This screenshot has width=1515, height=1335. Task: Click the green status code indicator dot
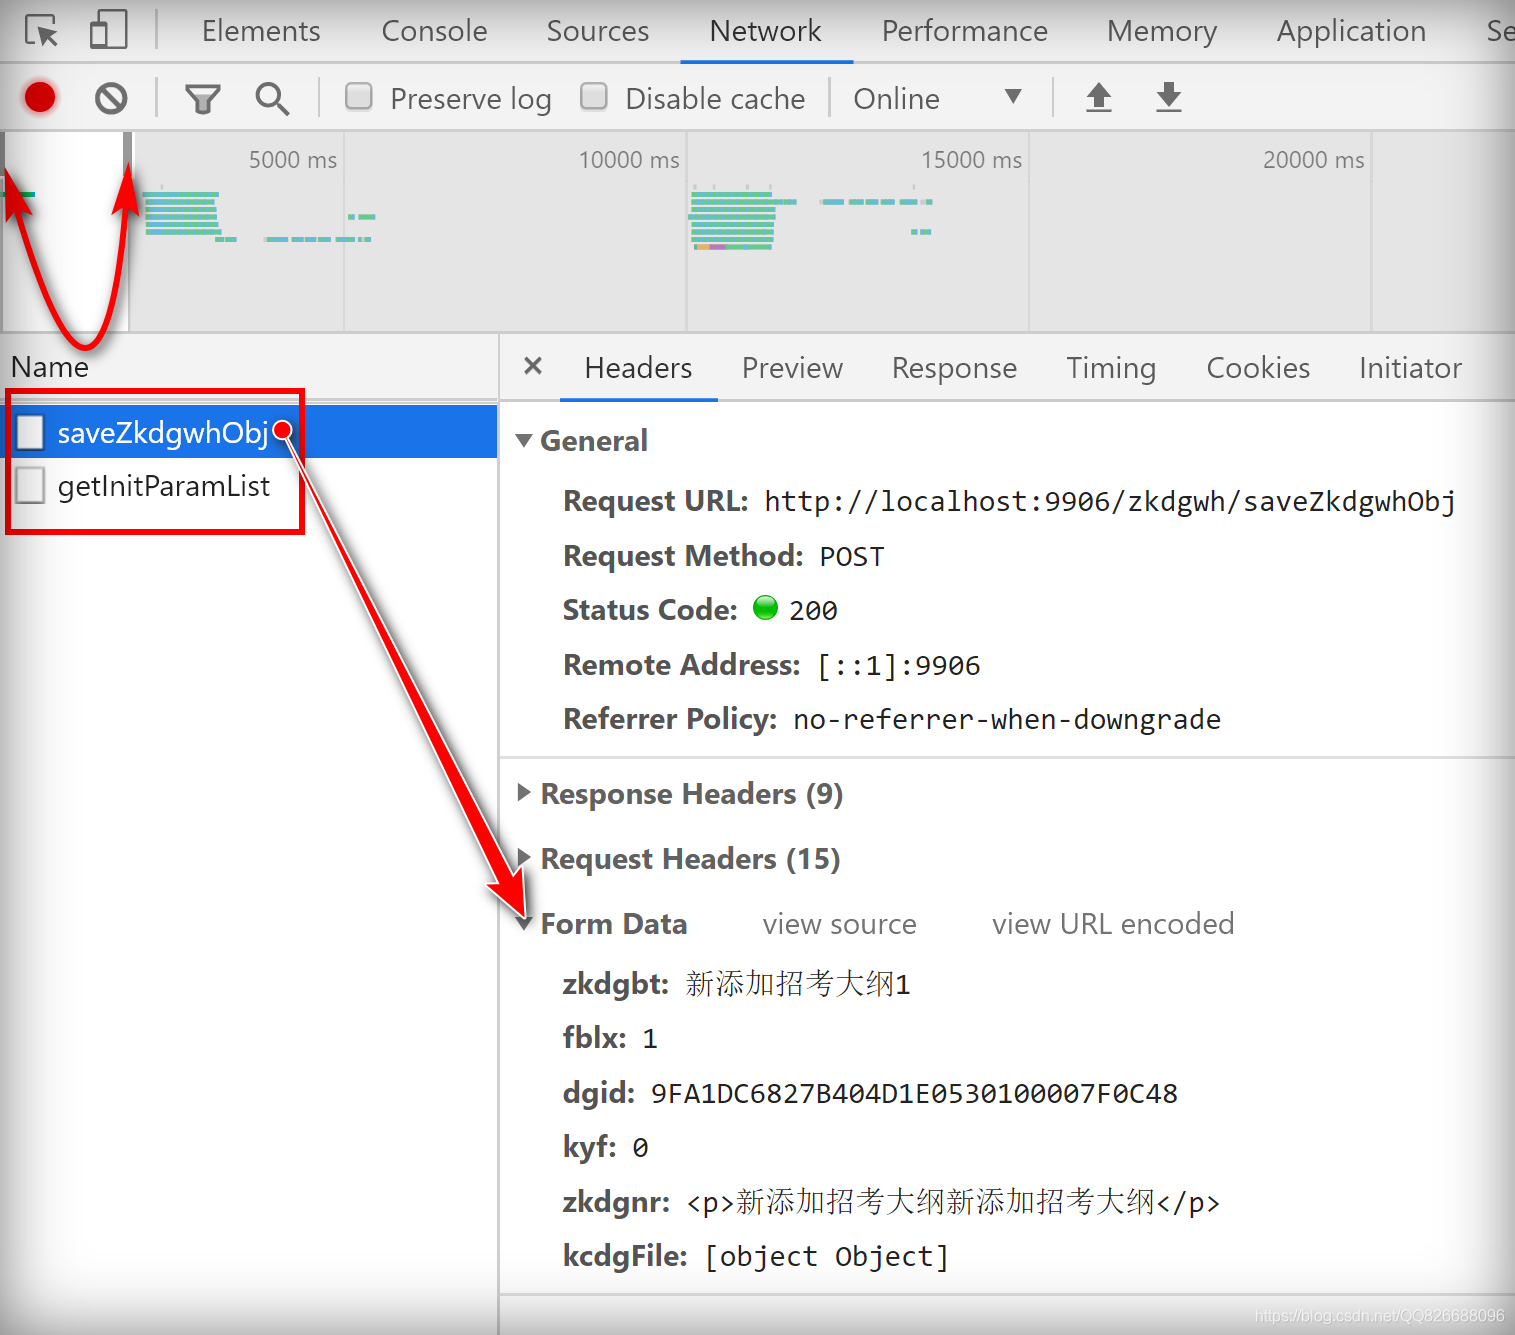tap(765, 608)
